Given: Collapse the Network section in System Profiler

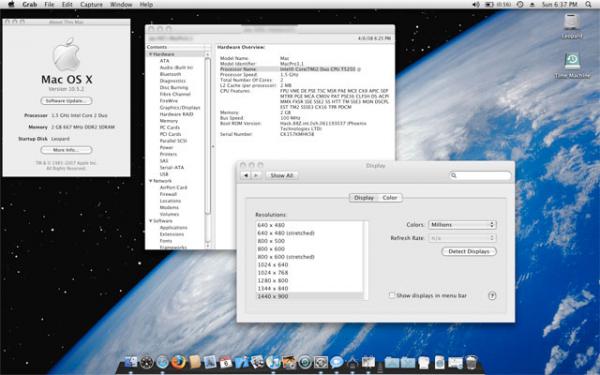Looking at the screenshot, I should pos(151,181).
